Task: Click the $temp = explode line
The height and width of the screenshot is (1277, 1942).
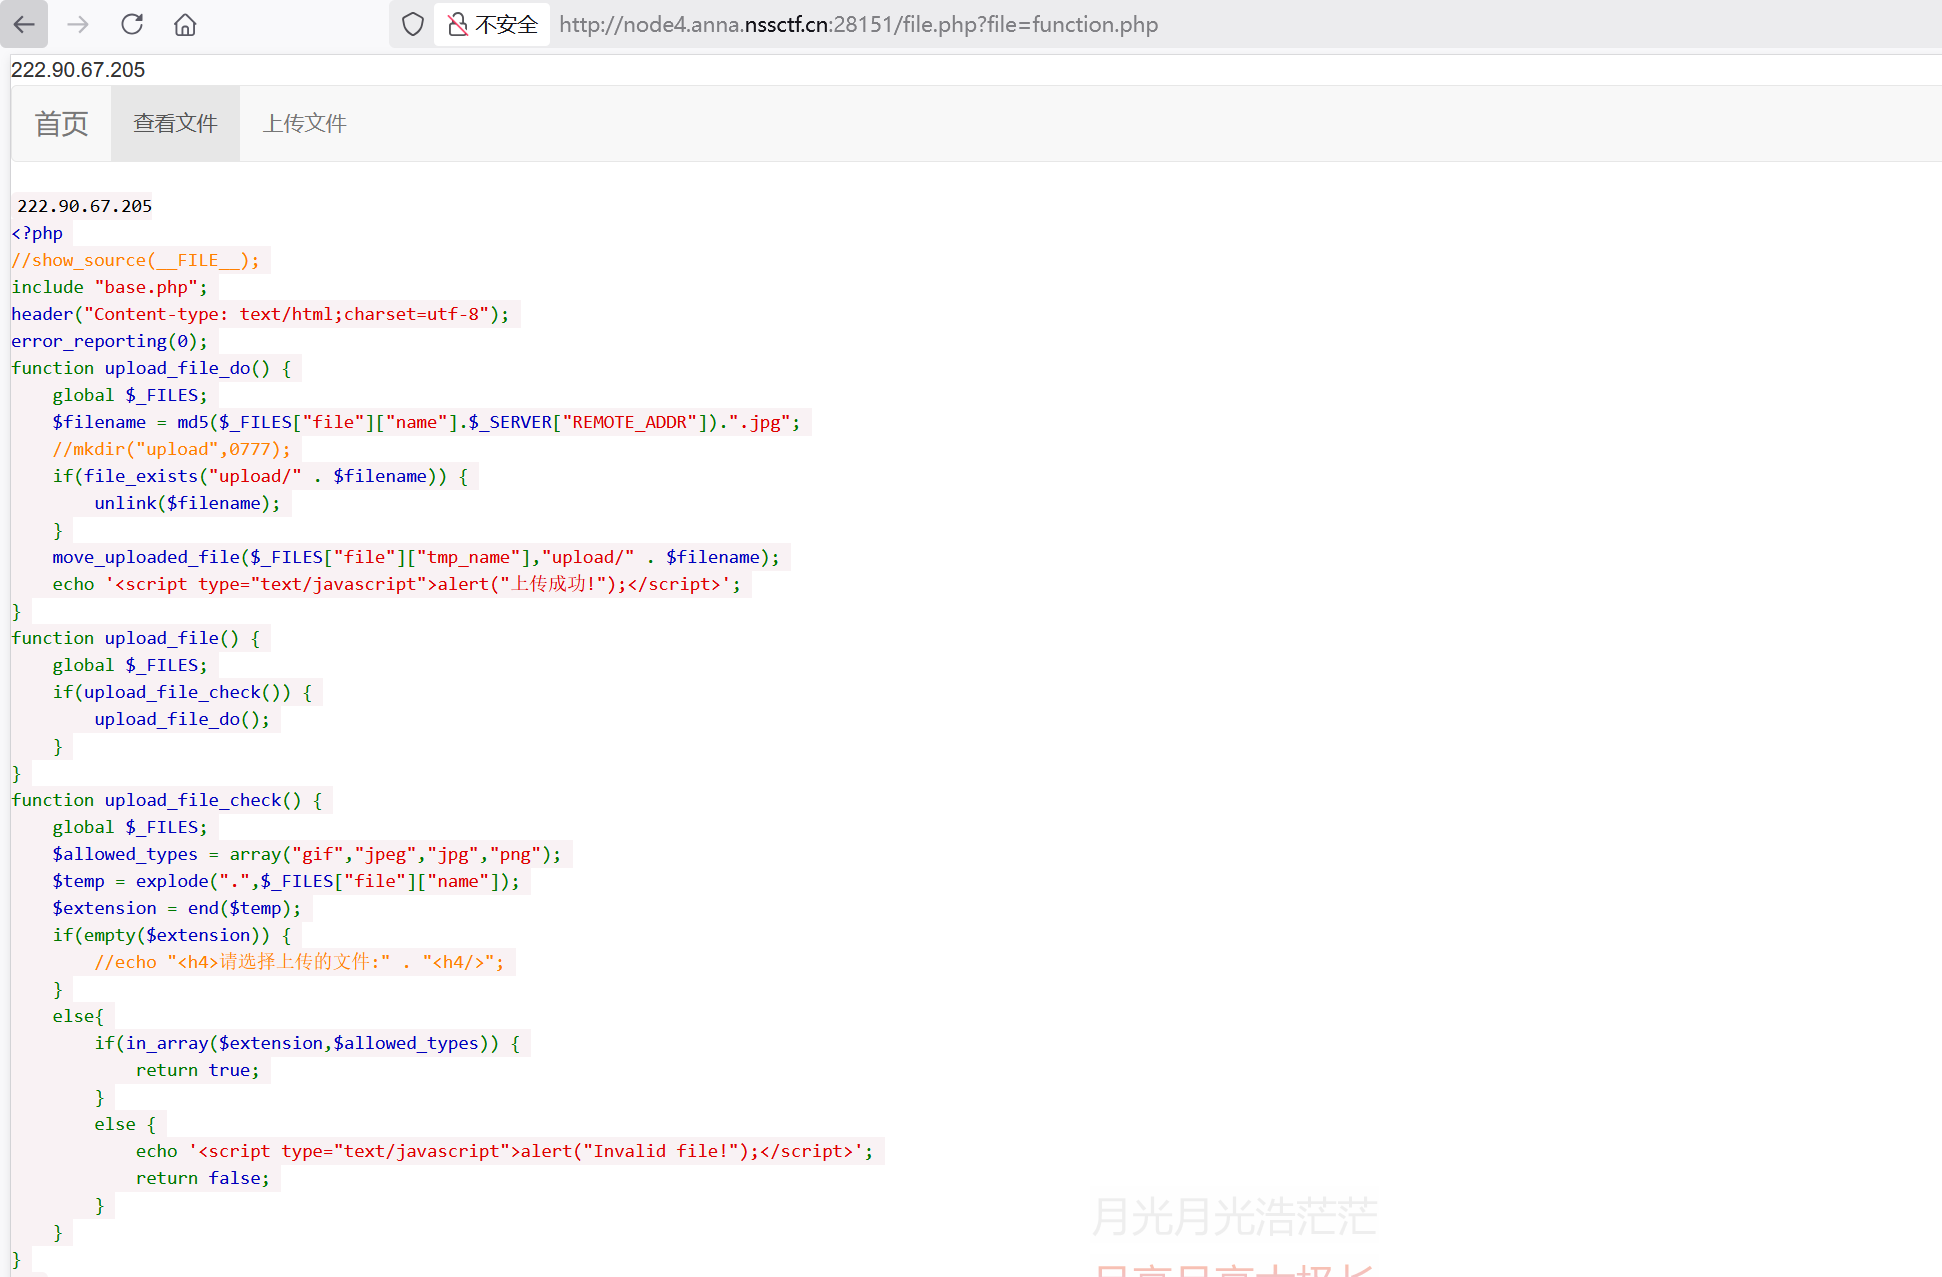Action: click(x=286, y=881)
